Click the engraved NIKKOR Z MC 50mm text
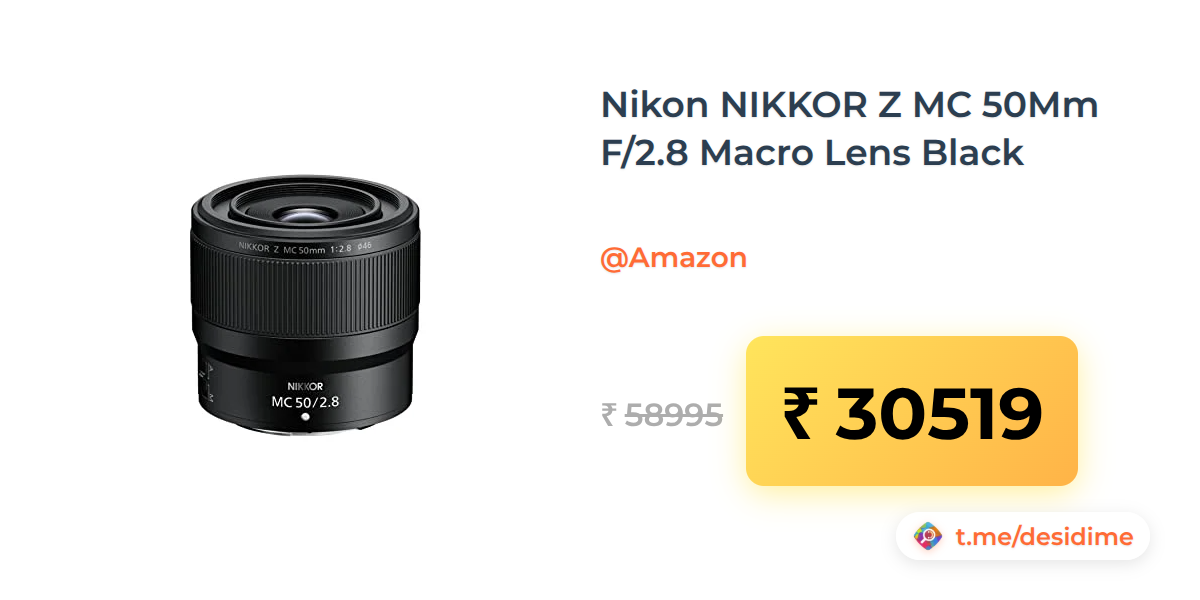The image size is (1200, 600). [x=305, y=246]
